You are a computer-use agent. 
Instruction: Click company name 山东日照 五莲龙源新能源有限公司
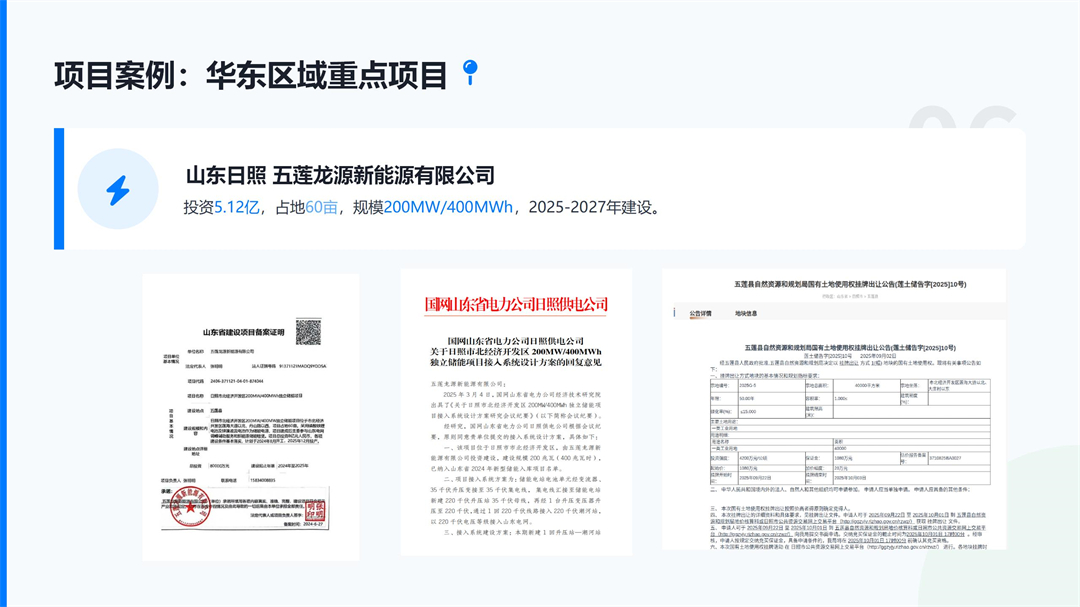[x=340, y=176]
